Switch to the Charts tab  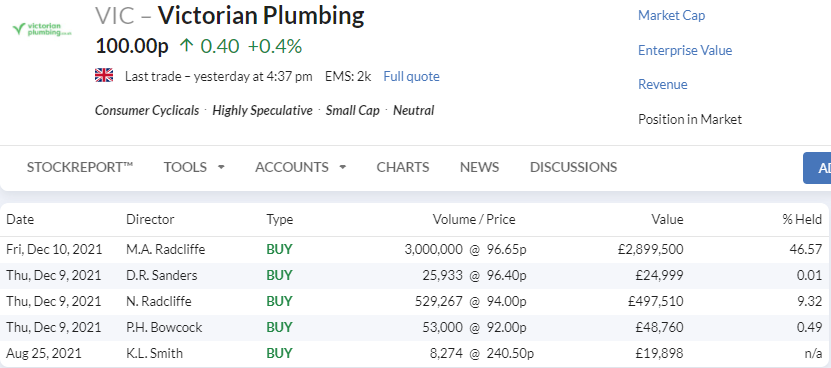403,167
